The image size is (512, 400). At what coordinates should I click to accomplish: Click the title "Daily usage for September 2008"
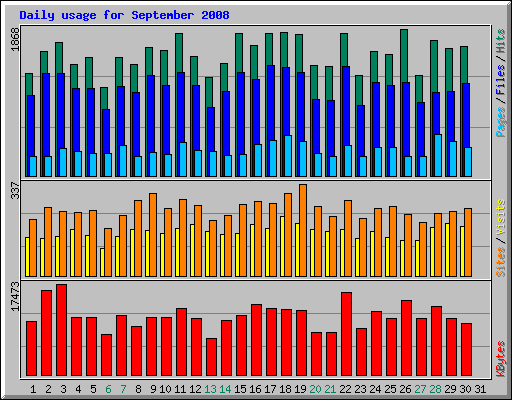coord(124,15)
